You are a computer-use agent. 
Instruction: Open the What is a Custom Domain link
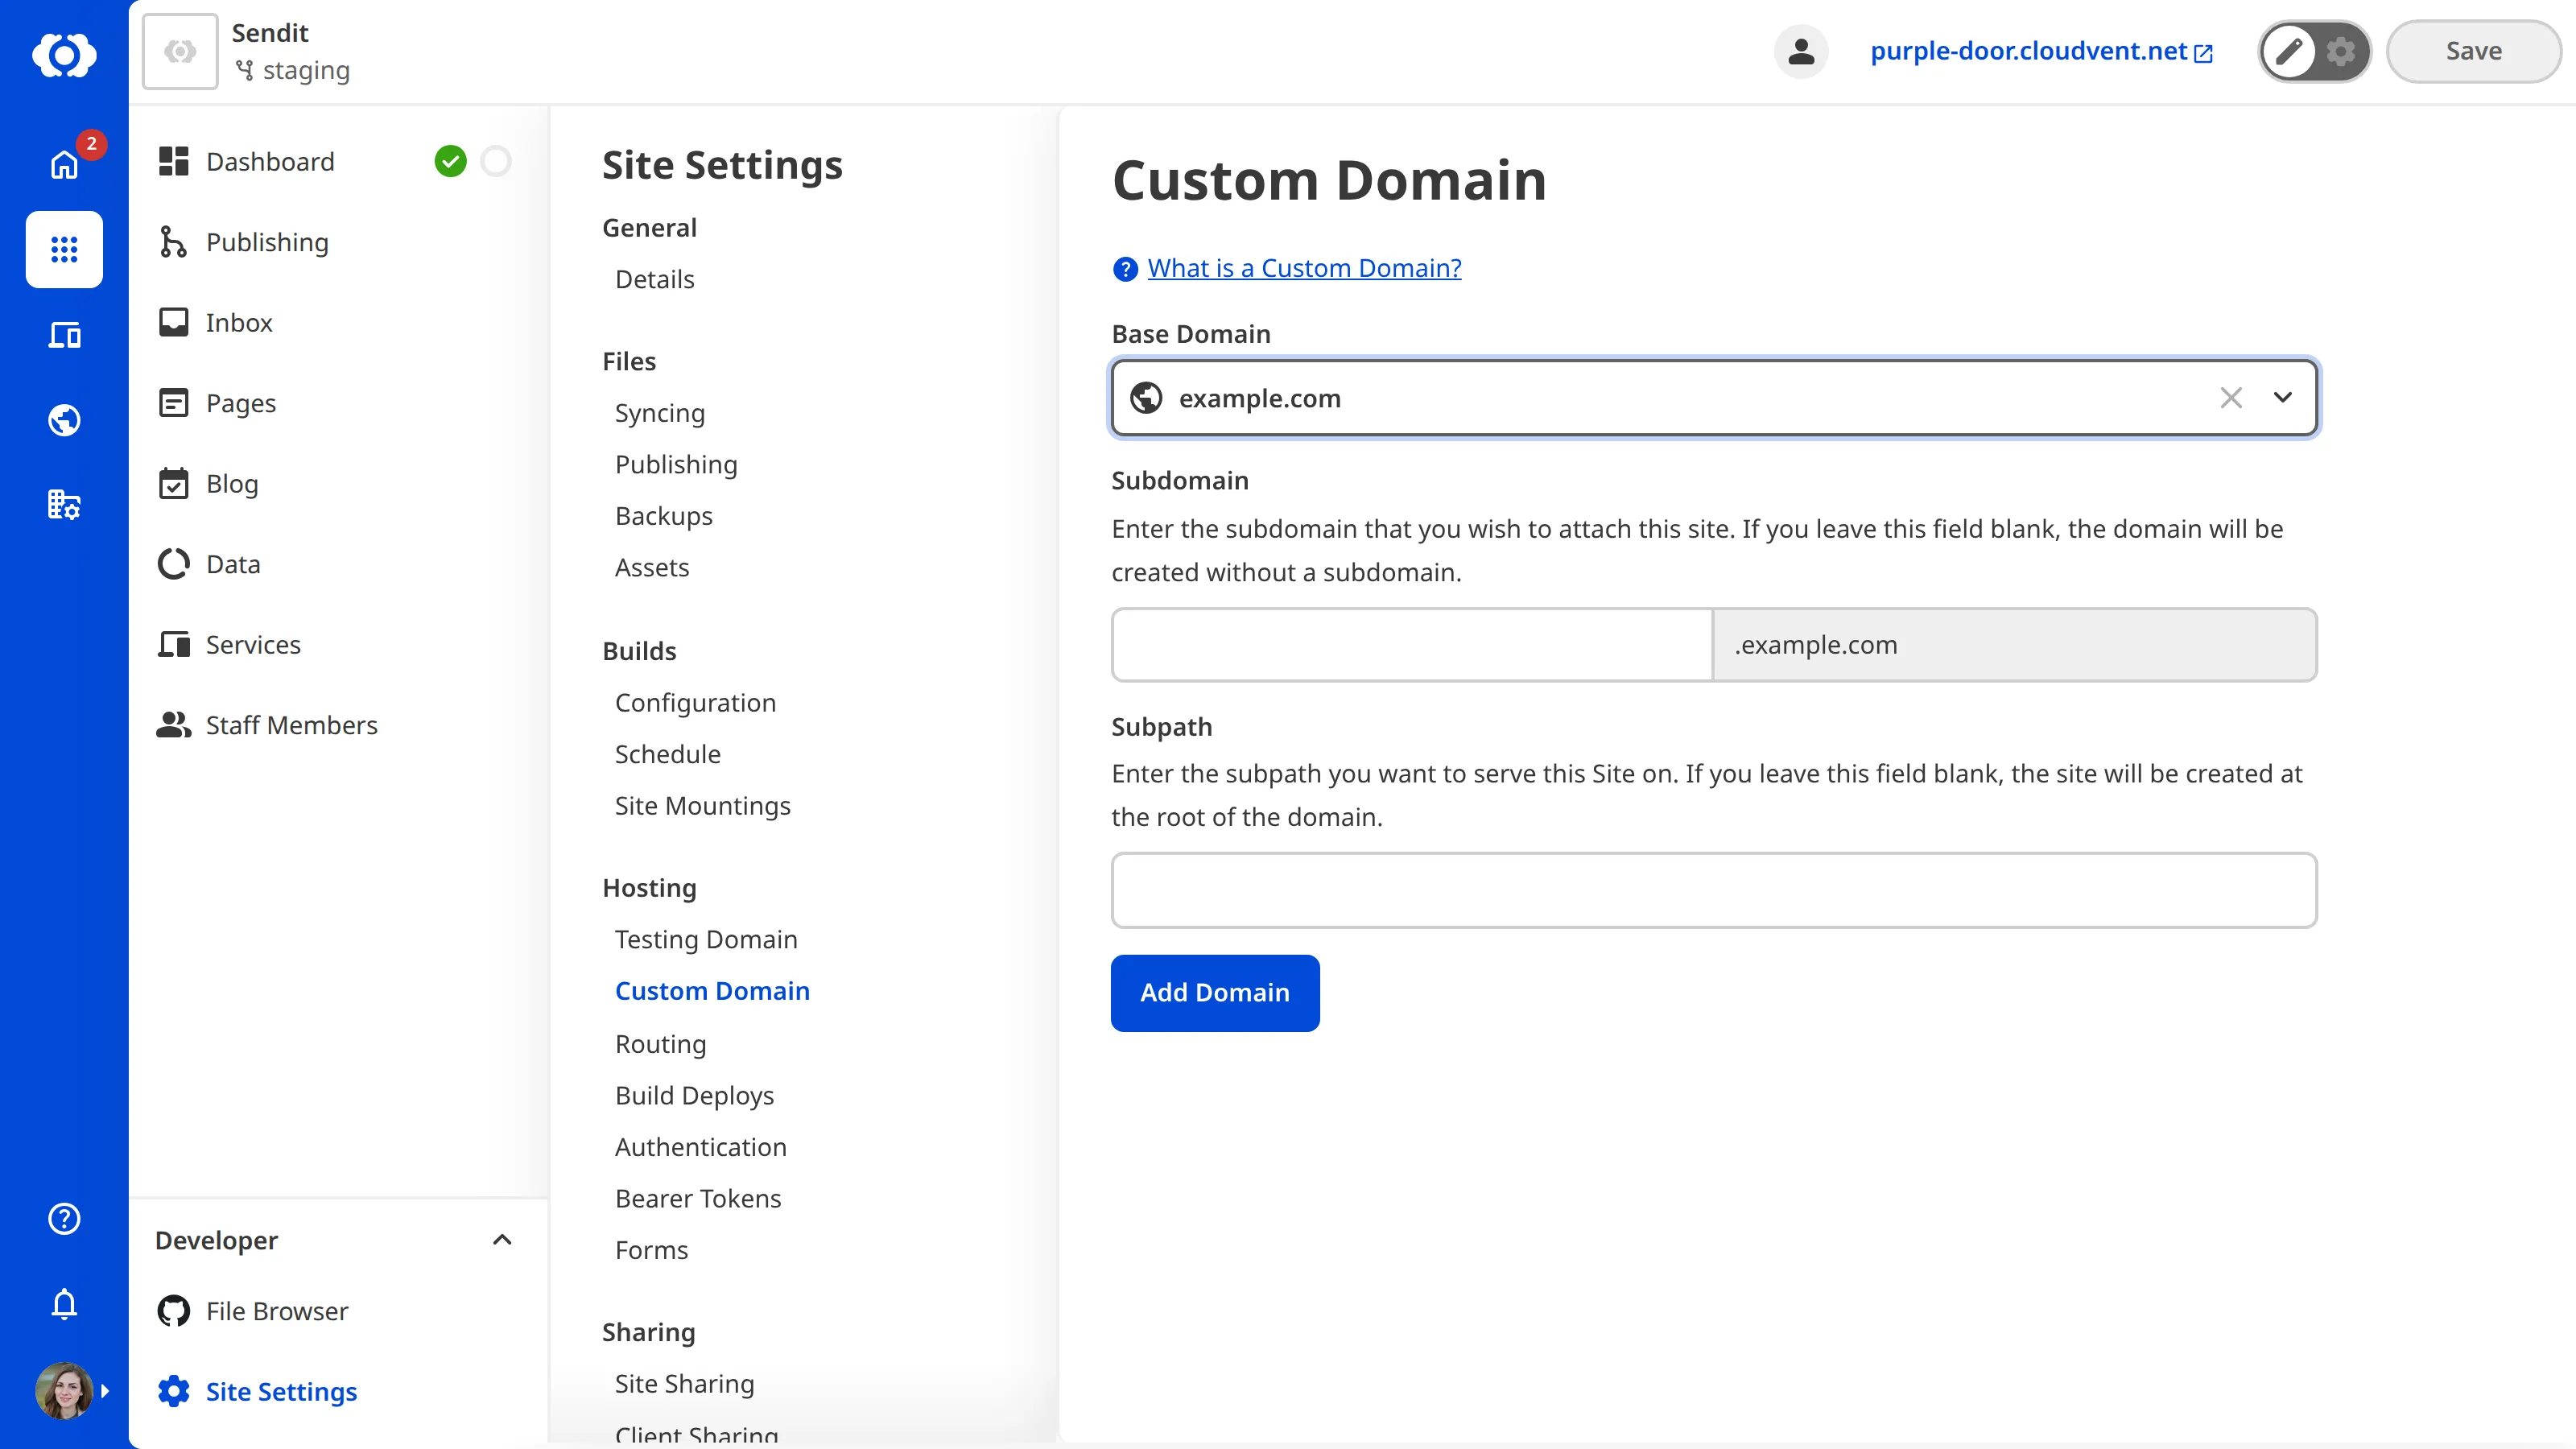(x=1304, y=268)
